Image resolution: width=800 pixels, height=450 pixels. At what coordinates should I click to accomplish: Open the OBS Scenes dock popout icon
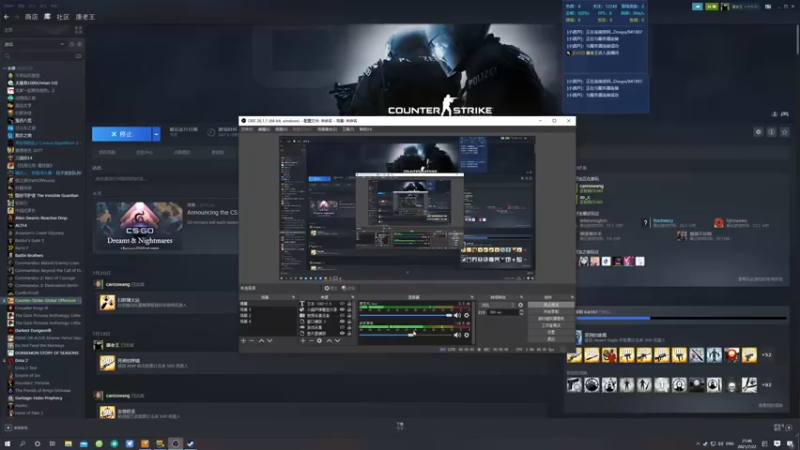tap(293, 297)
